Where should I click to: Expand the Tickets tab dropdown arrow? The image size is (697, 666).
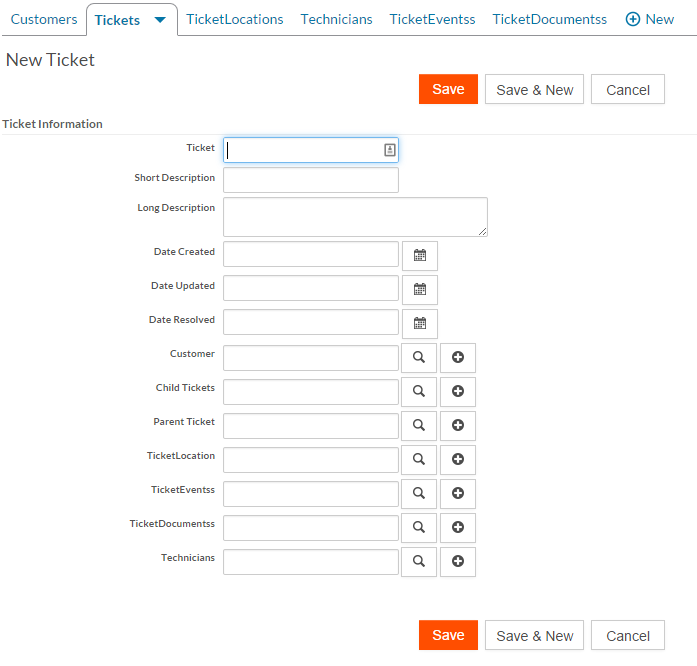pyautogui.click(x=160, y=20)
